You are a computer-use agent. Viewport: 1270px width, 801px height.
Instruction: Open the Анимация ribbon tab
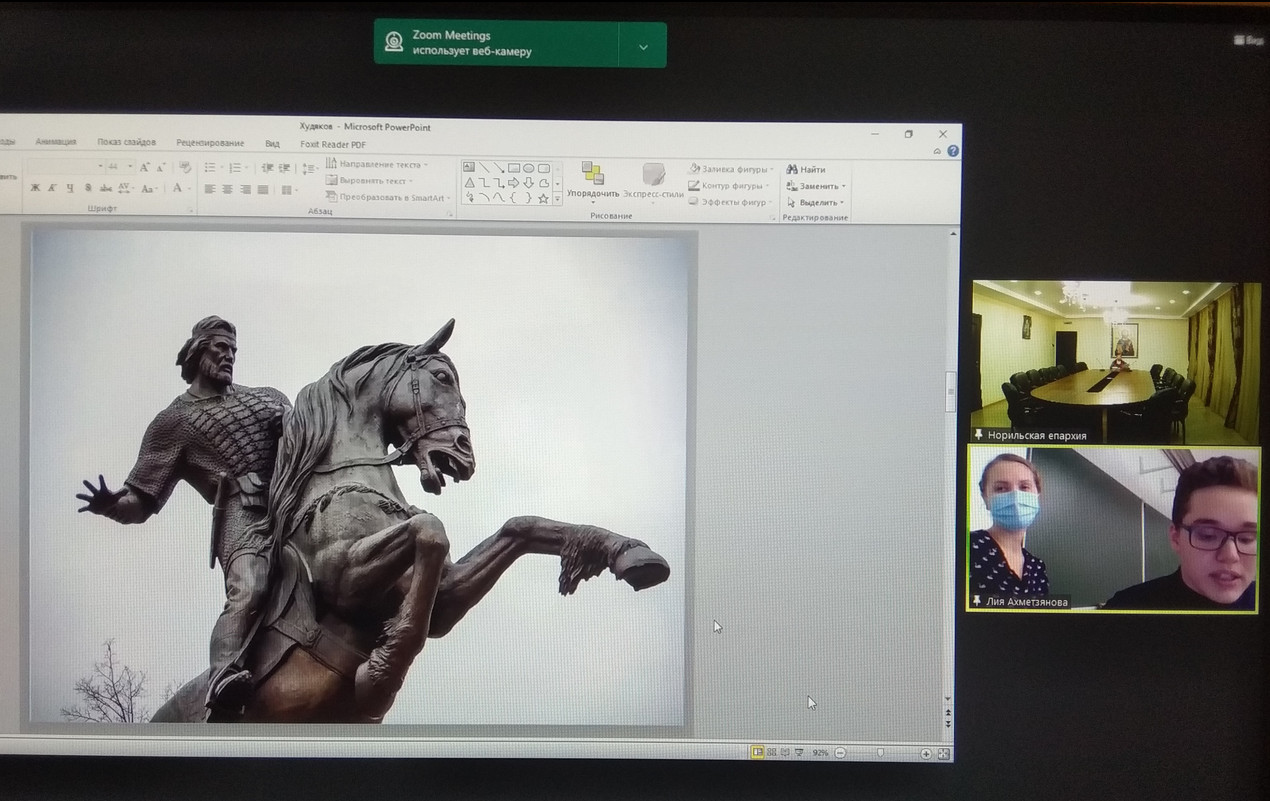tap(56, 143)
